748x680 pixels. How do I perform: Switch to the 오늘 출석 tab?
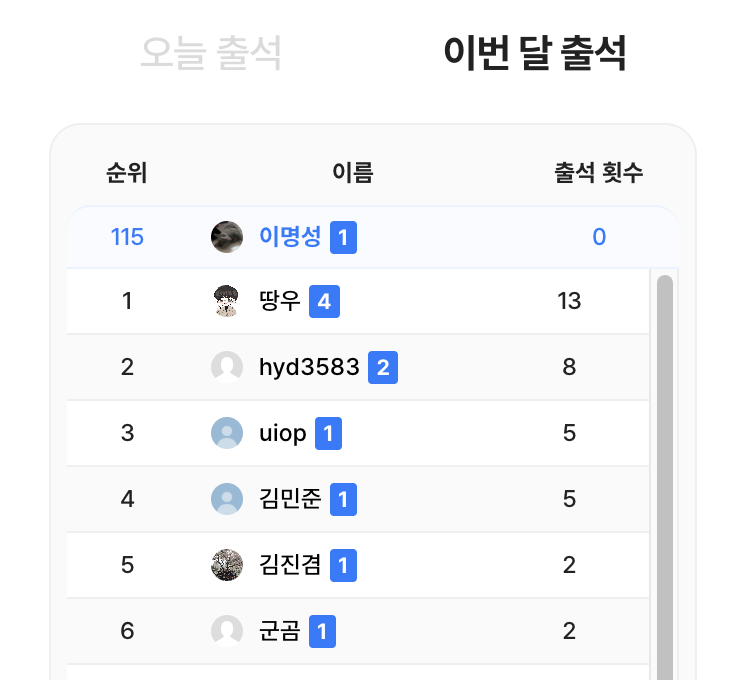click(x=211, y=53)
